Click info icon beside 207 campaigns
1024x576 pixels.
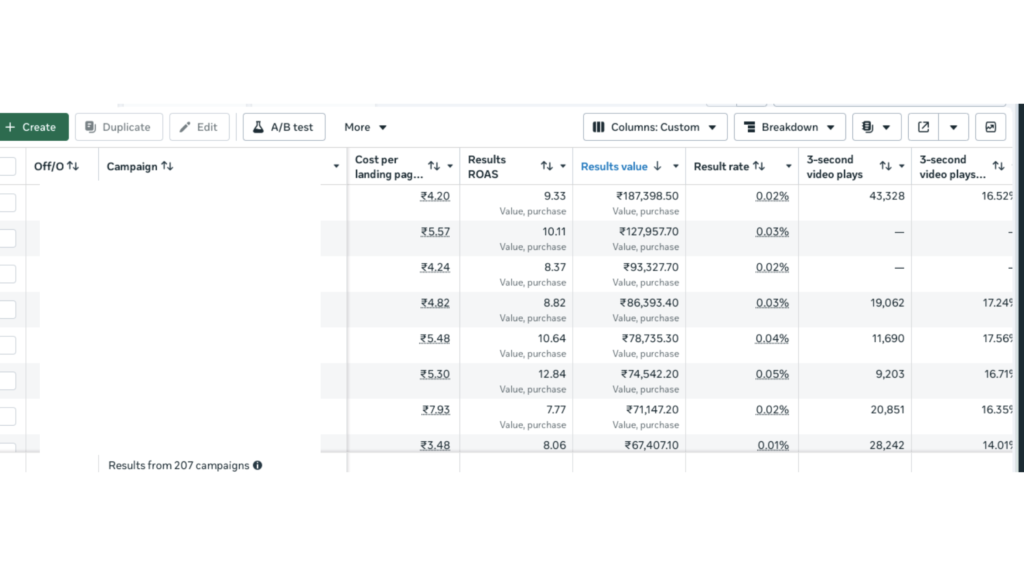(x=258, y=465)
